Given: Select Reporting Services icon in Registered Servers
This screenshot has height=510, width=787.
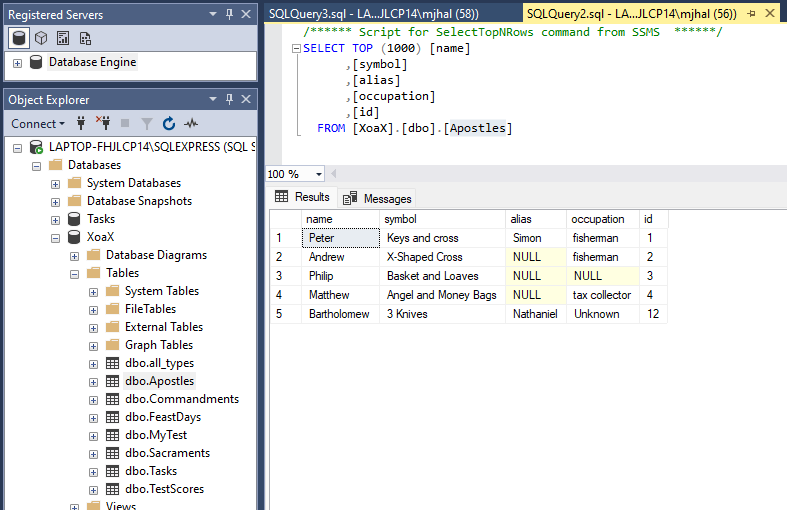Looking at the screenshot, I should pyautogui.click(x=63, y=38).
